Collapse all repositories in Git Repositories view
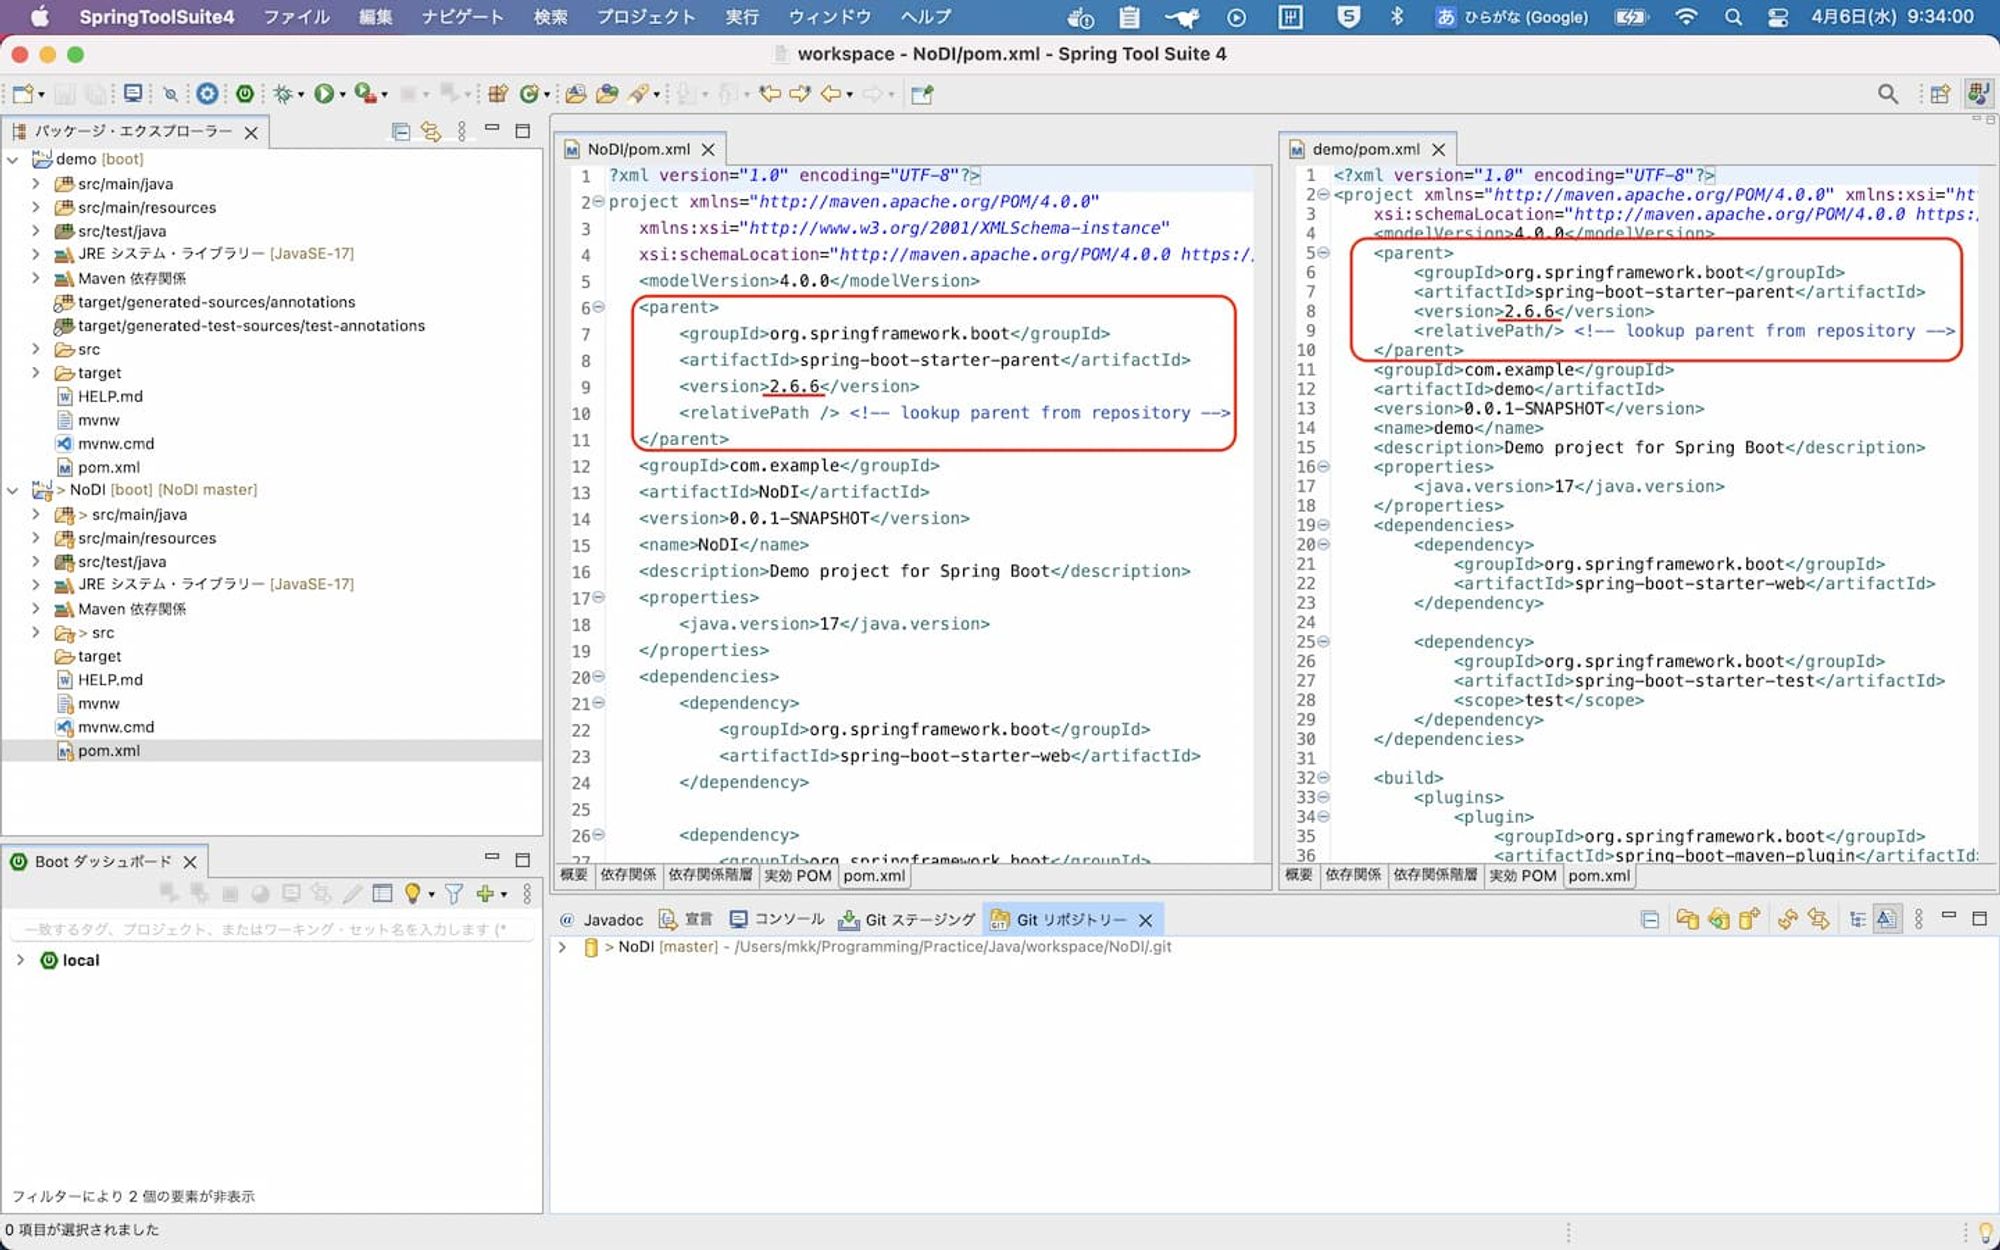This screenshot has height=1250, width=2000. (1650, 918)
